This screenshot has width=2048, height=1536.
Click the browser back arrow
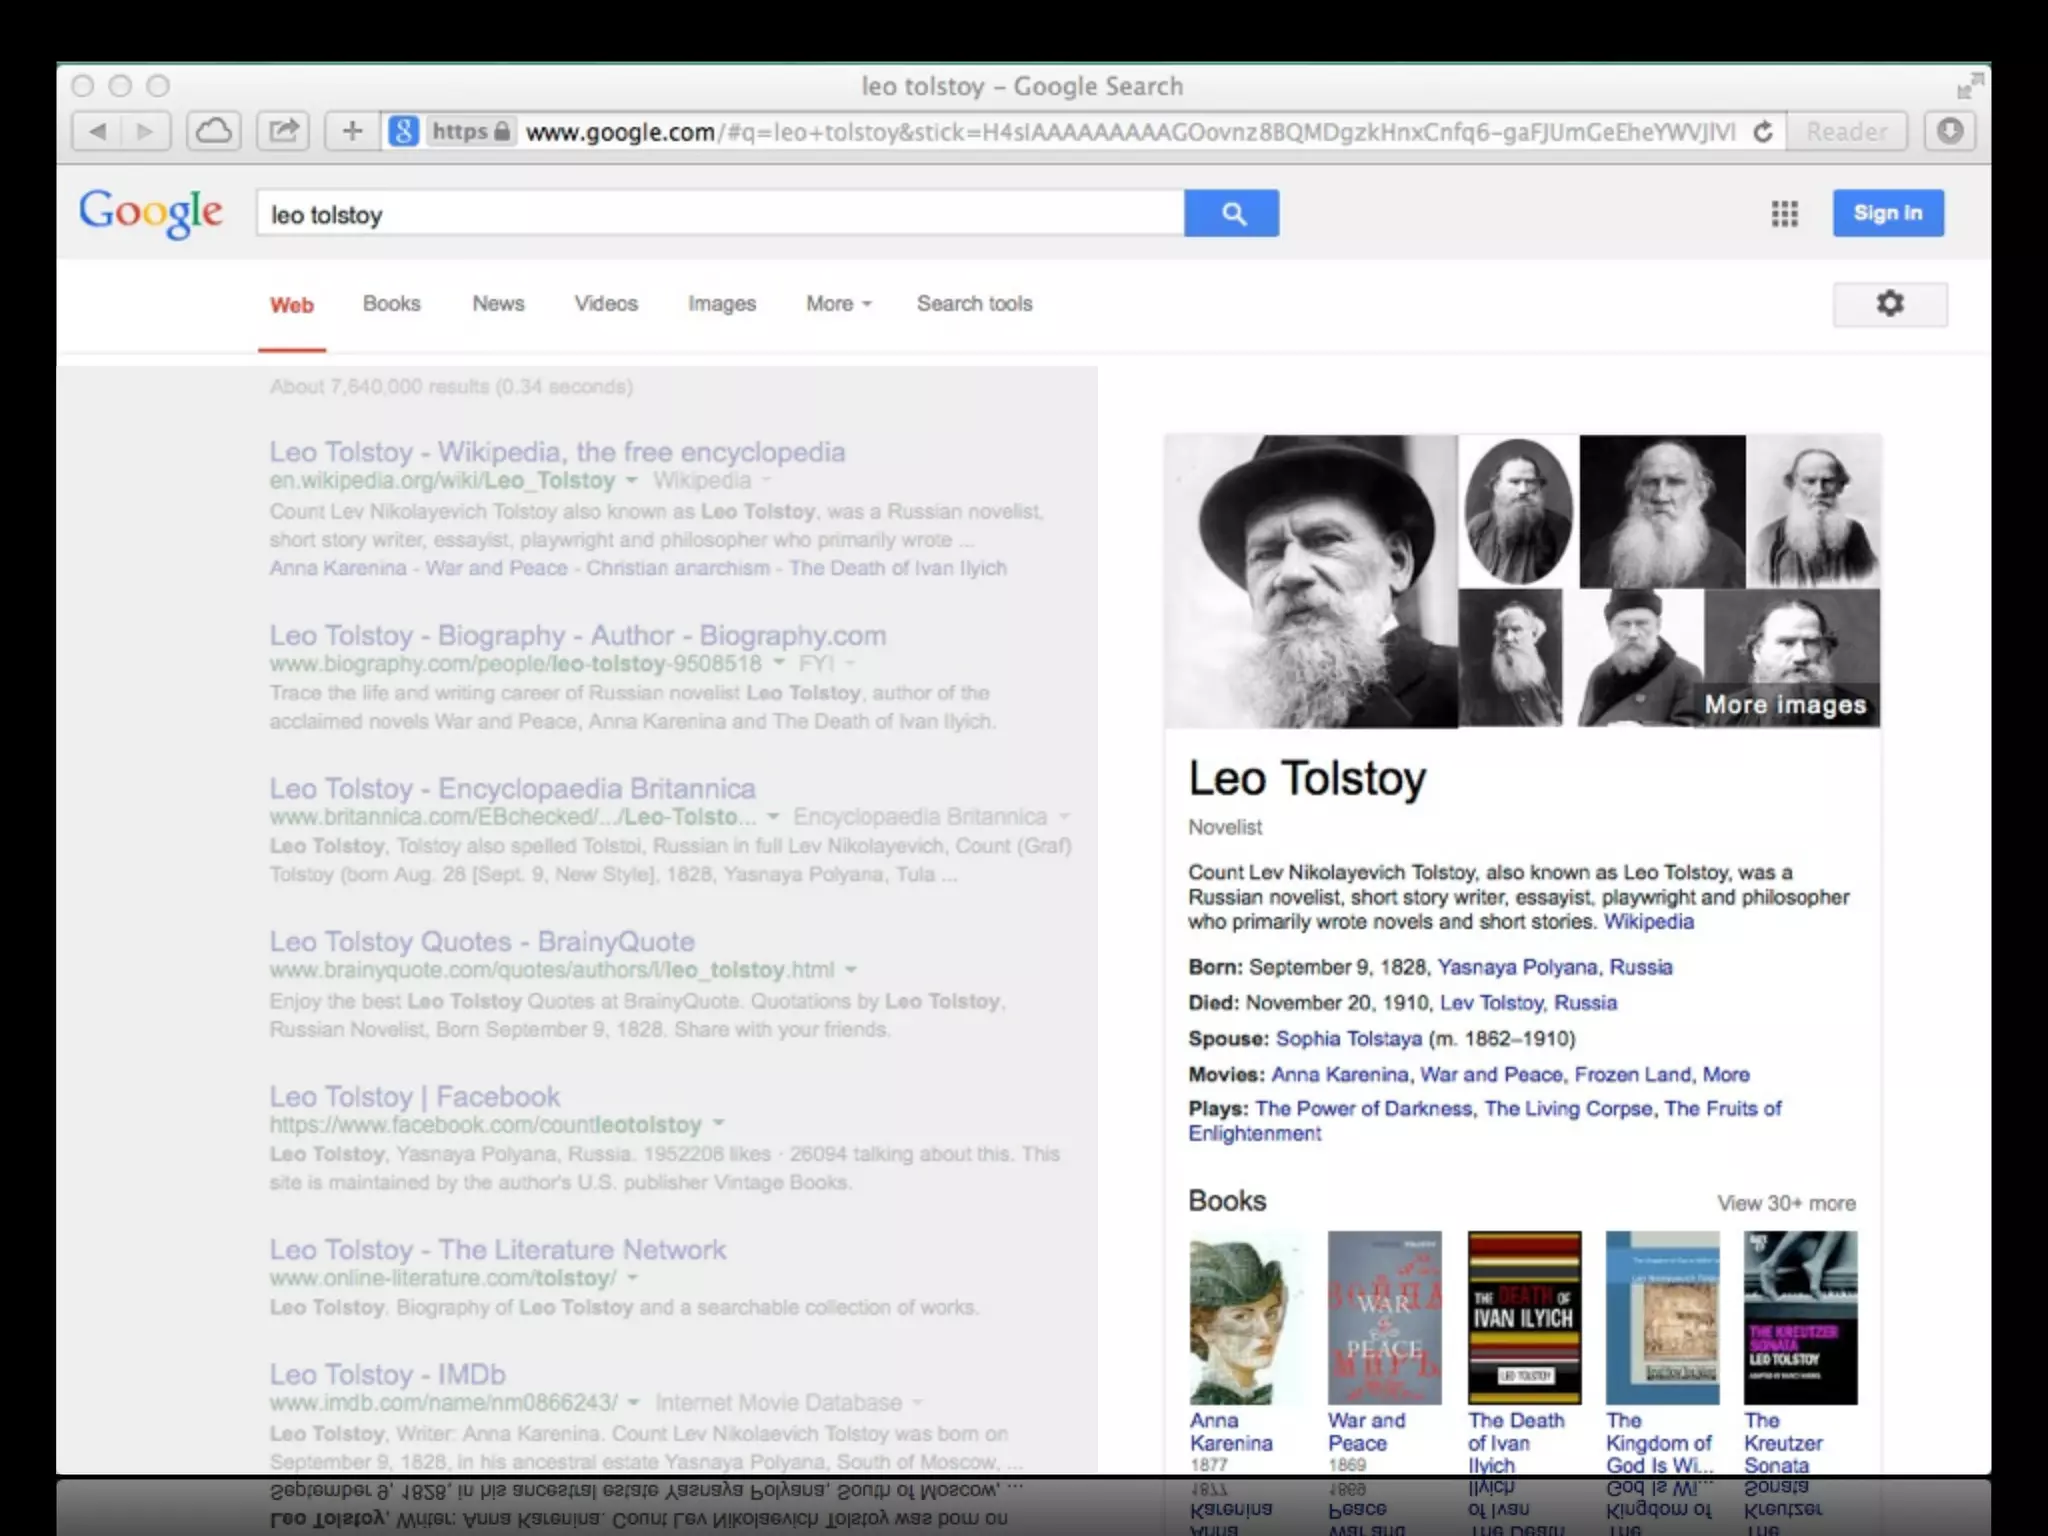[x=98, y=131]
